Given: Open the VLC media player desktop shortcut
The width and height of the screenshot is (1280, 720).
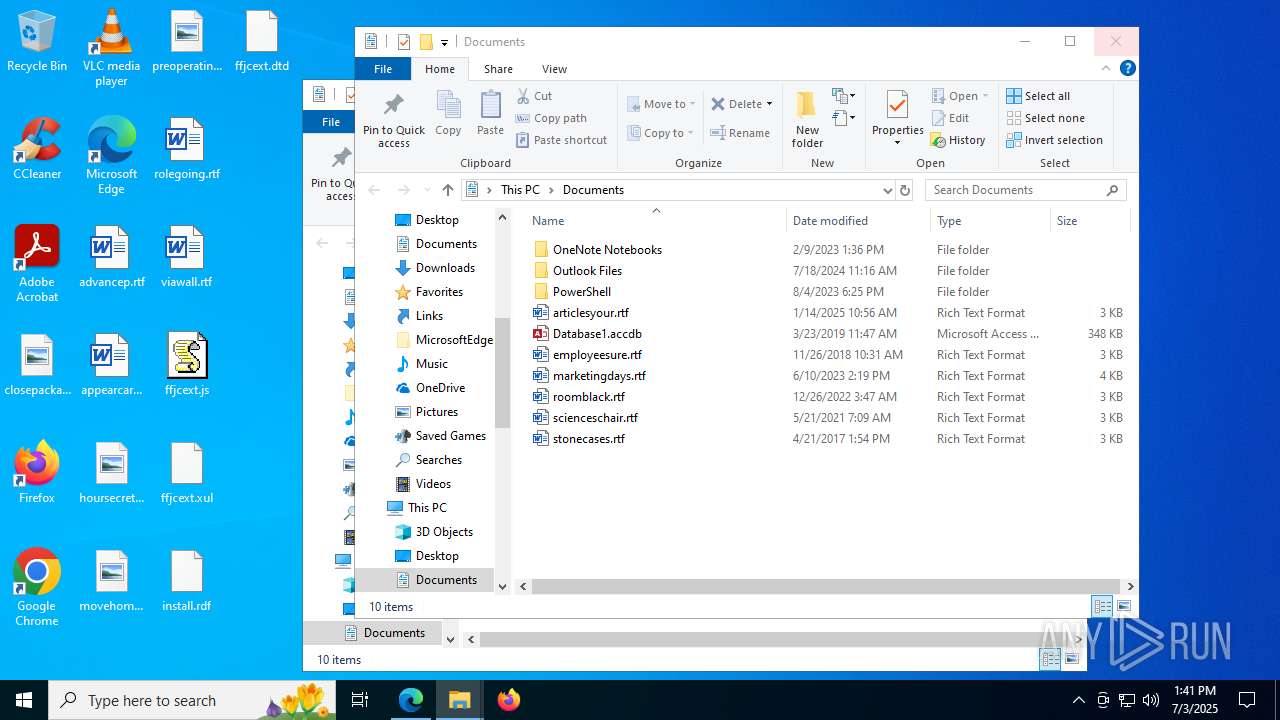Looking at the screenshot, I should click(111, 47).
